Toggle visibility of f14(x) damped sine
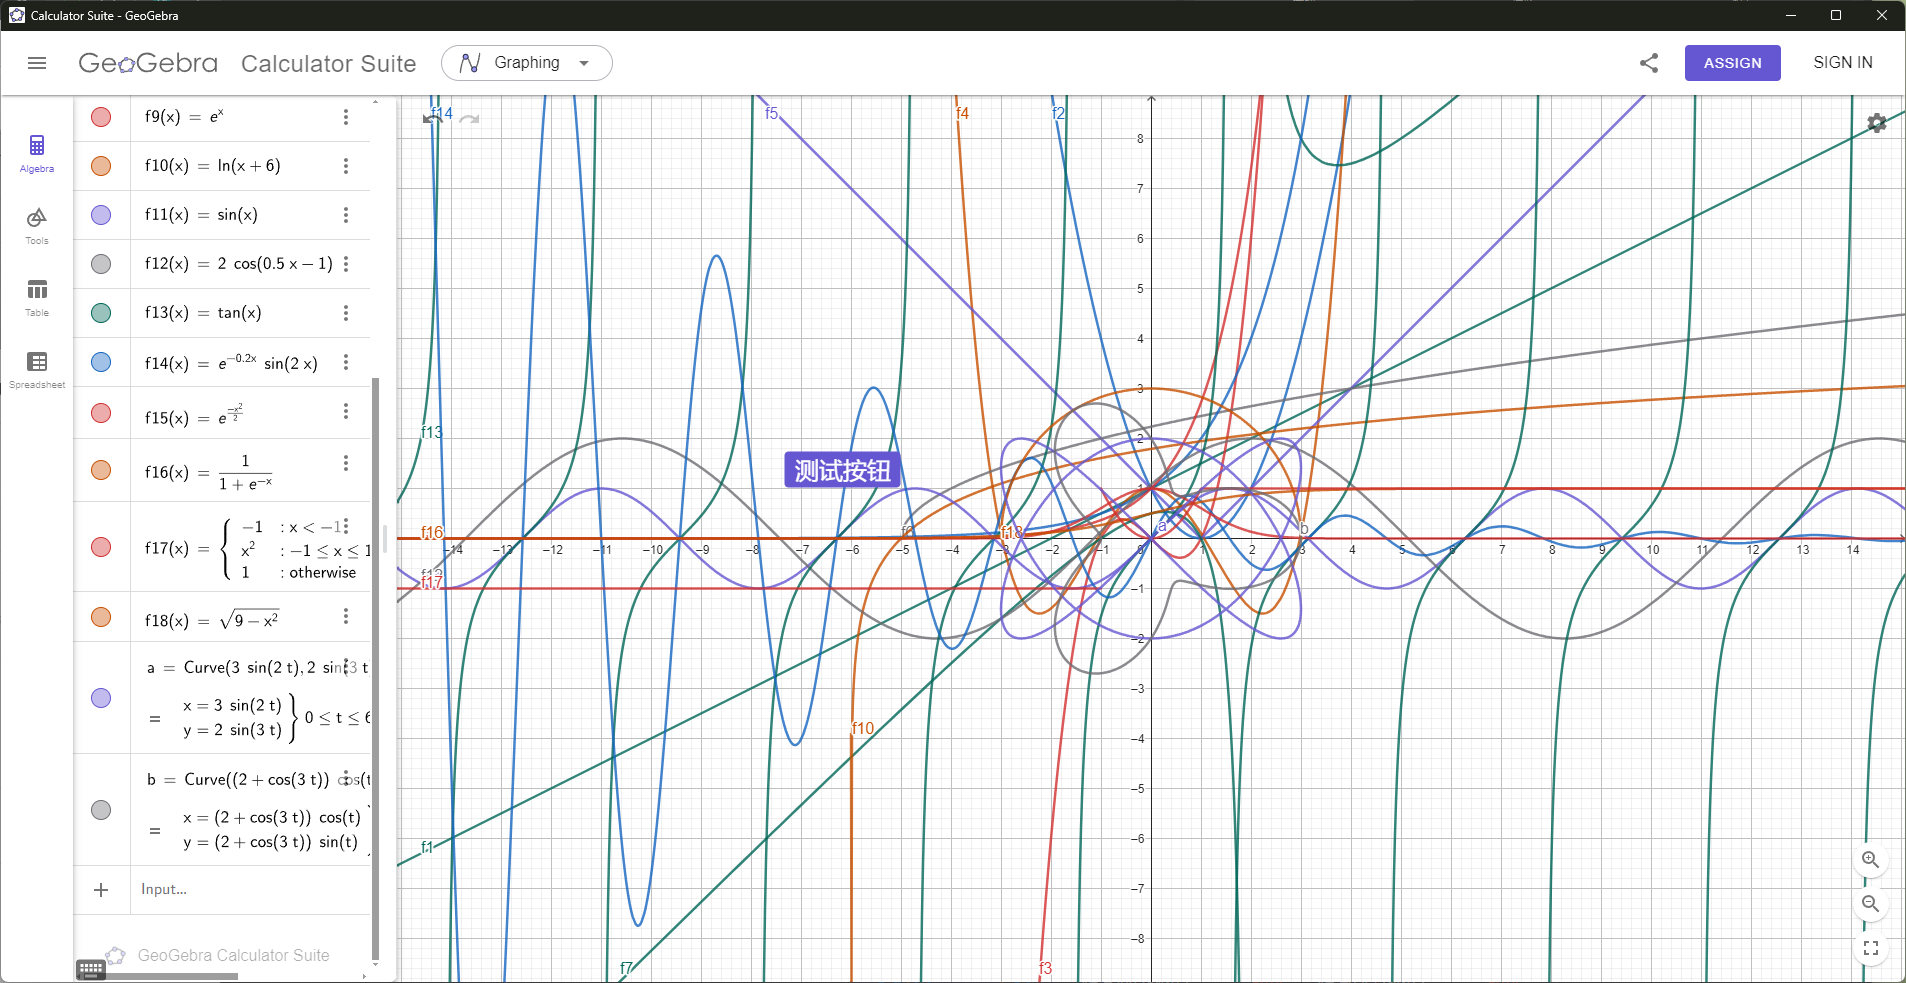This screenshot has width=1906, height=983. tap(101, 362)
